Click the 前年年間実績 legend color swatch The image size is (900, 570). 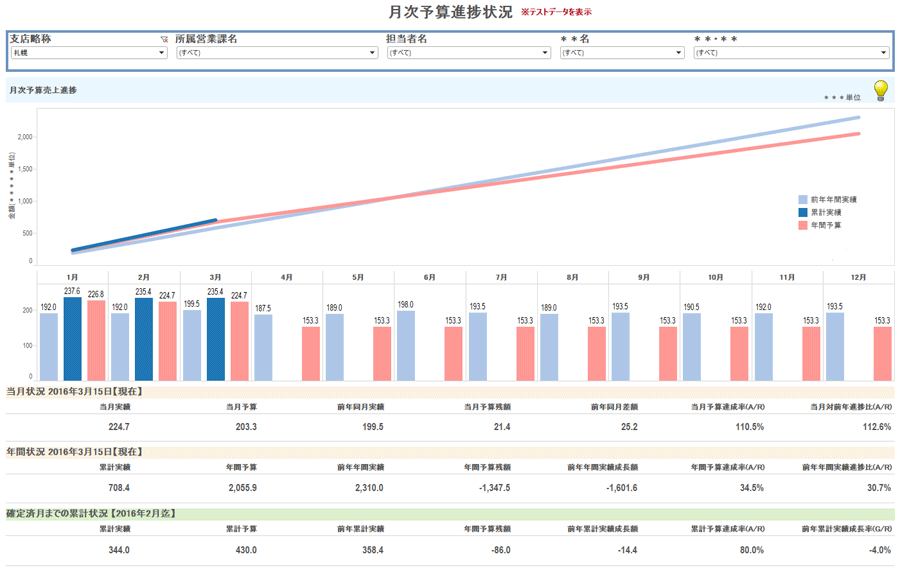pyautogui.click(x=803, y=200)
